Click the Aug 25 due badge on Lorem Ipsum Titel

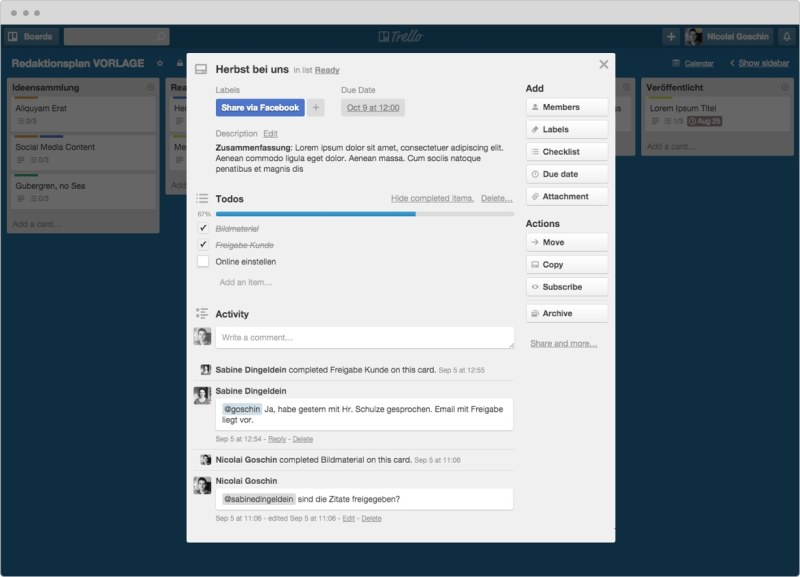click(704, 121)
